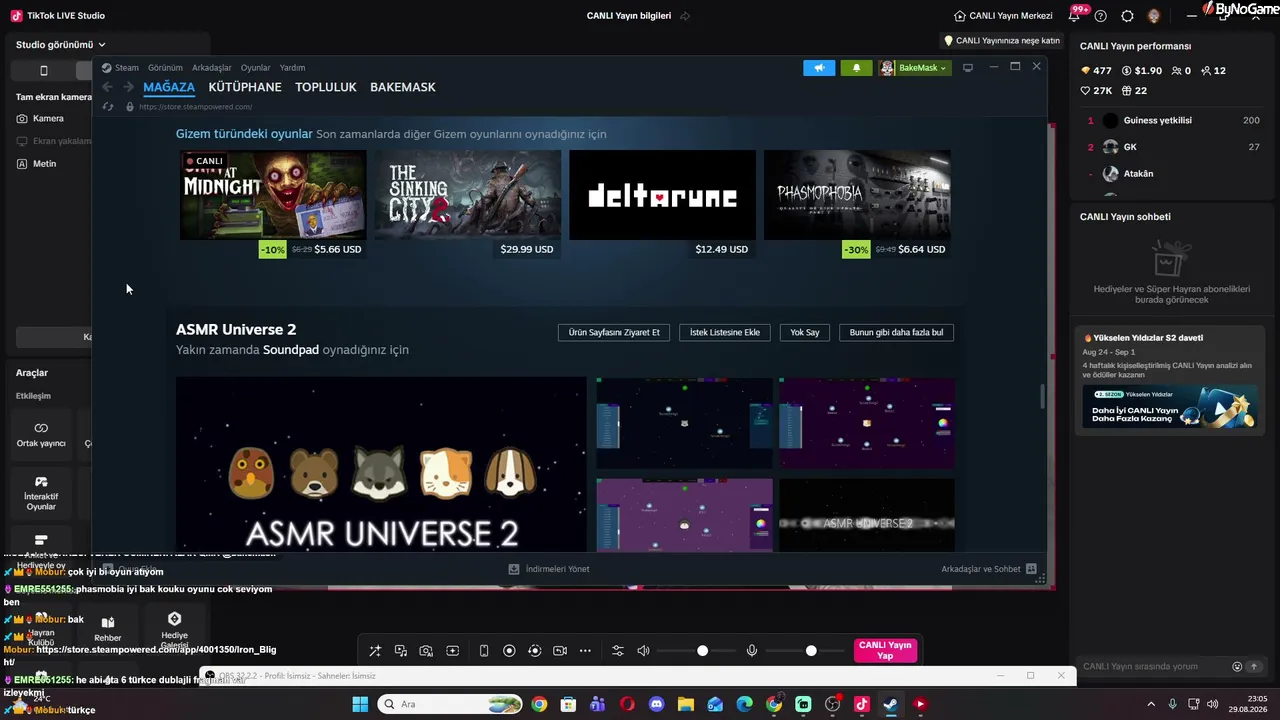
Task: Adjust the speaker volume slider
Action: tap(697, 651)
